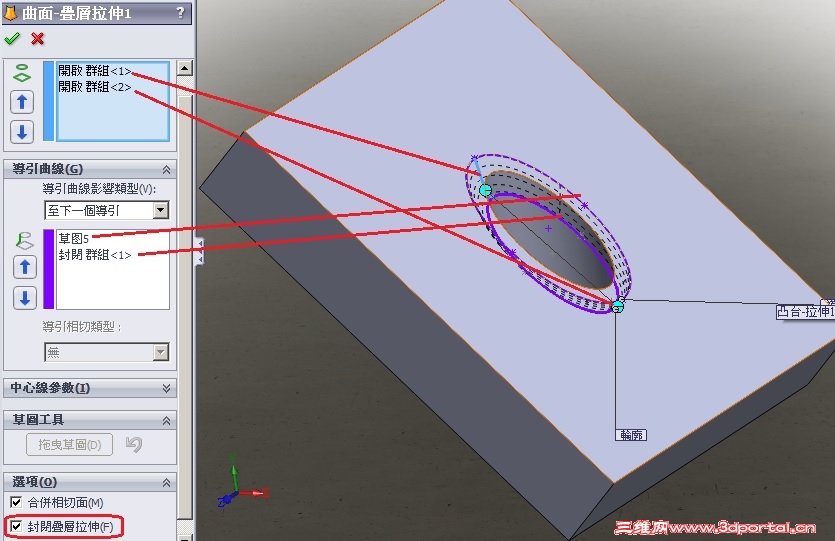Click the 拖曳草圖(D) button
Viewport: 835px width, 541px height.
[x=69, y=445]
